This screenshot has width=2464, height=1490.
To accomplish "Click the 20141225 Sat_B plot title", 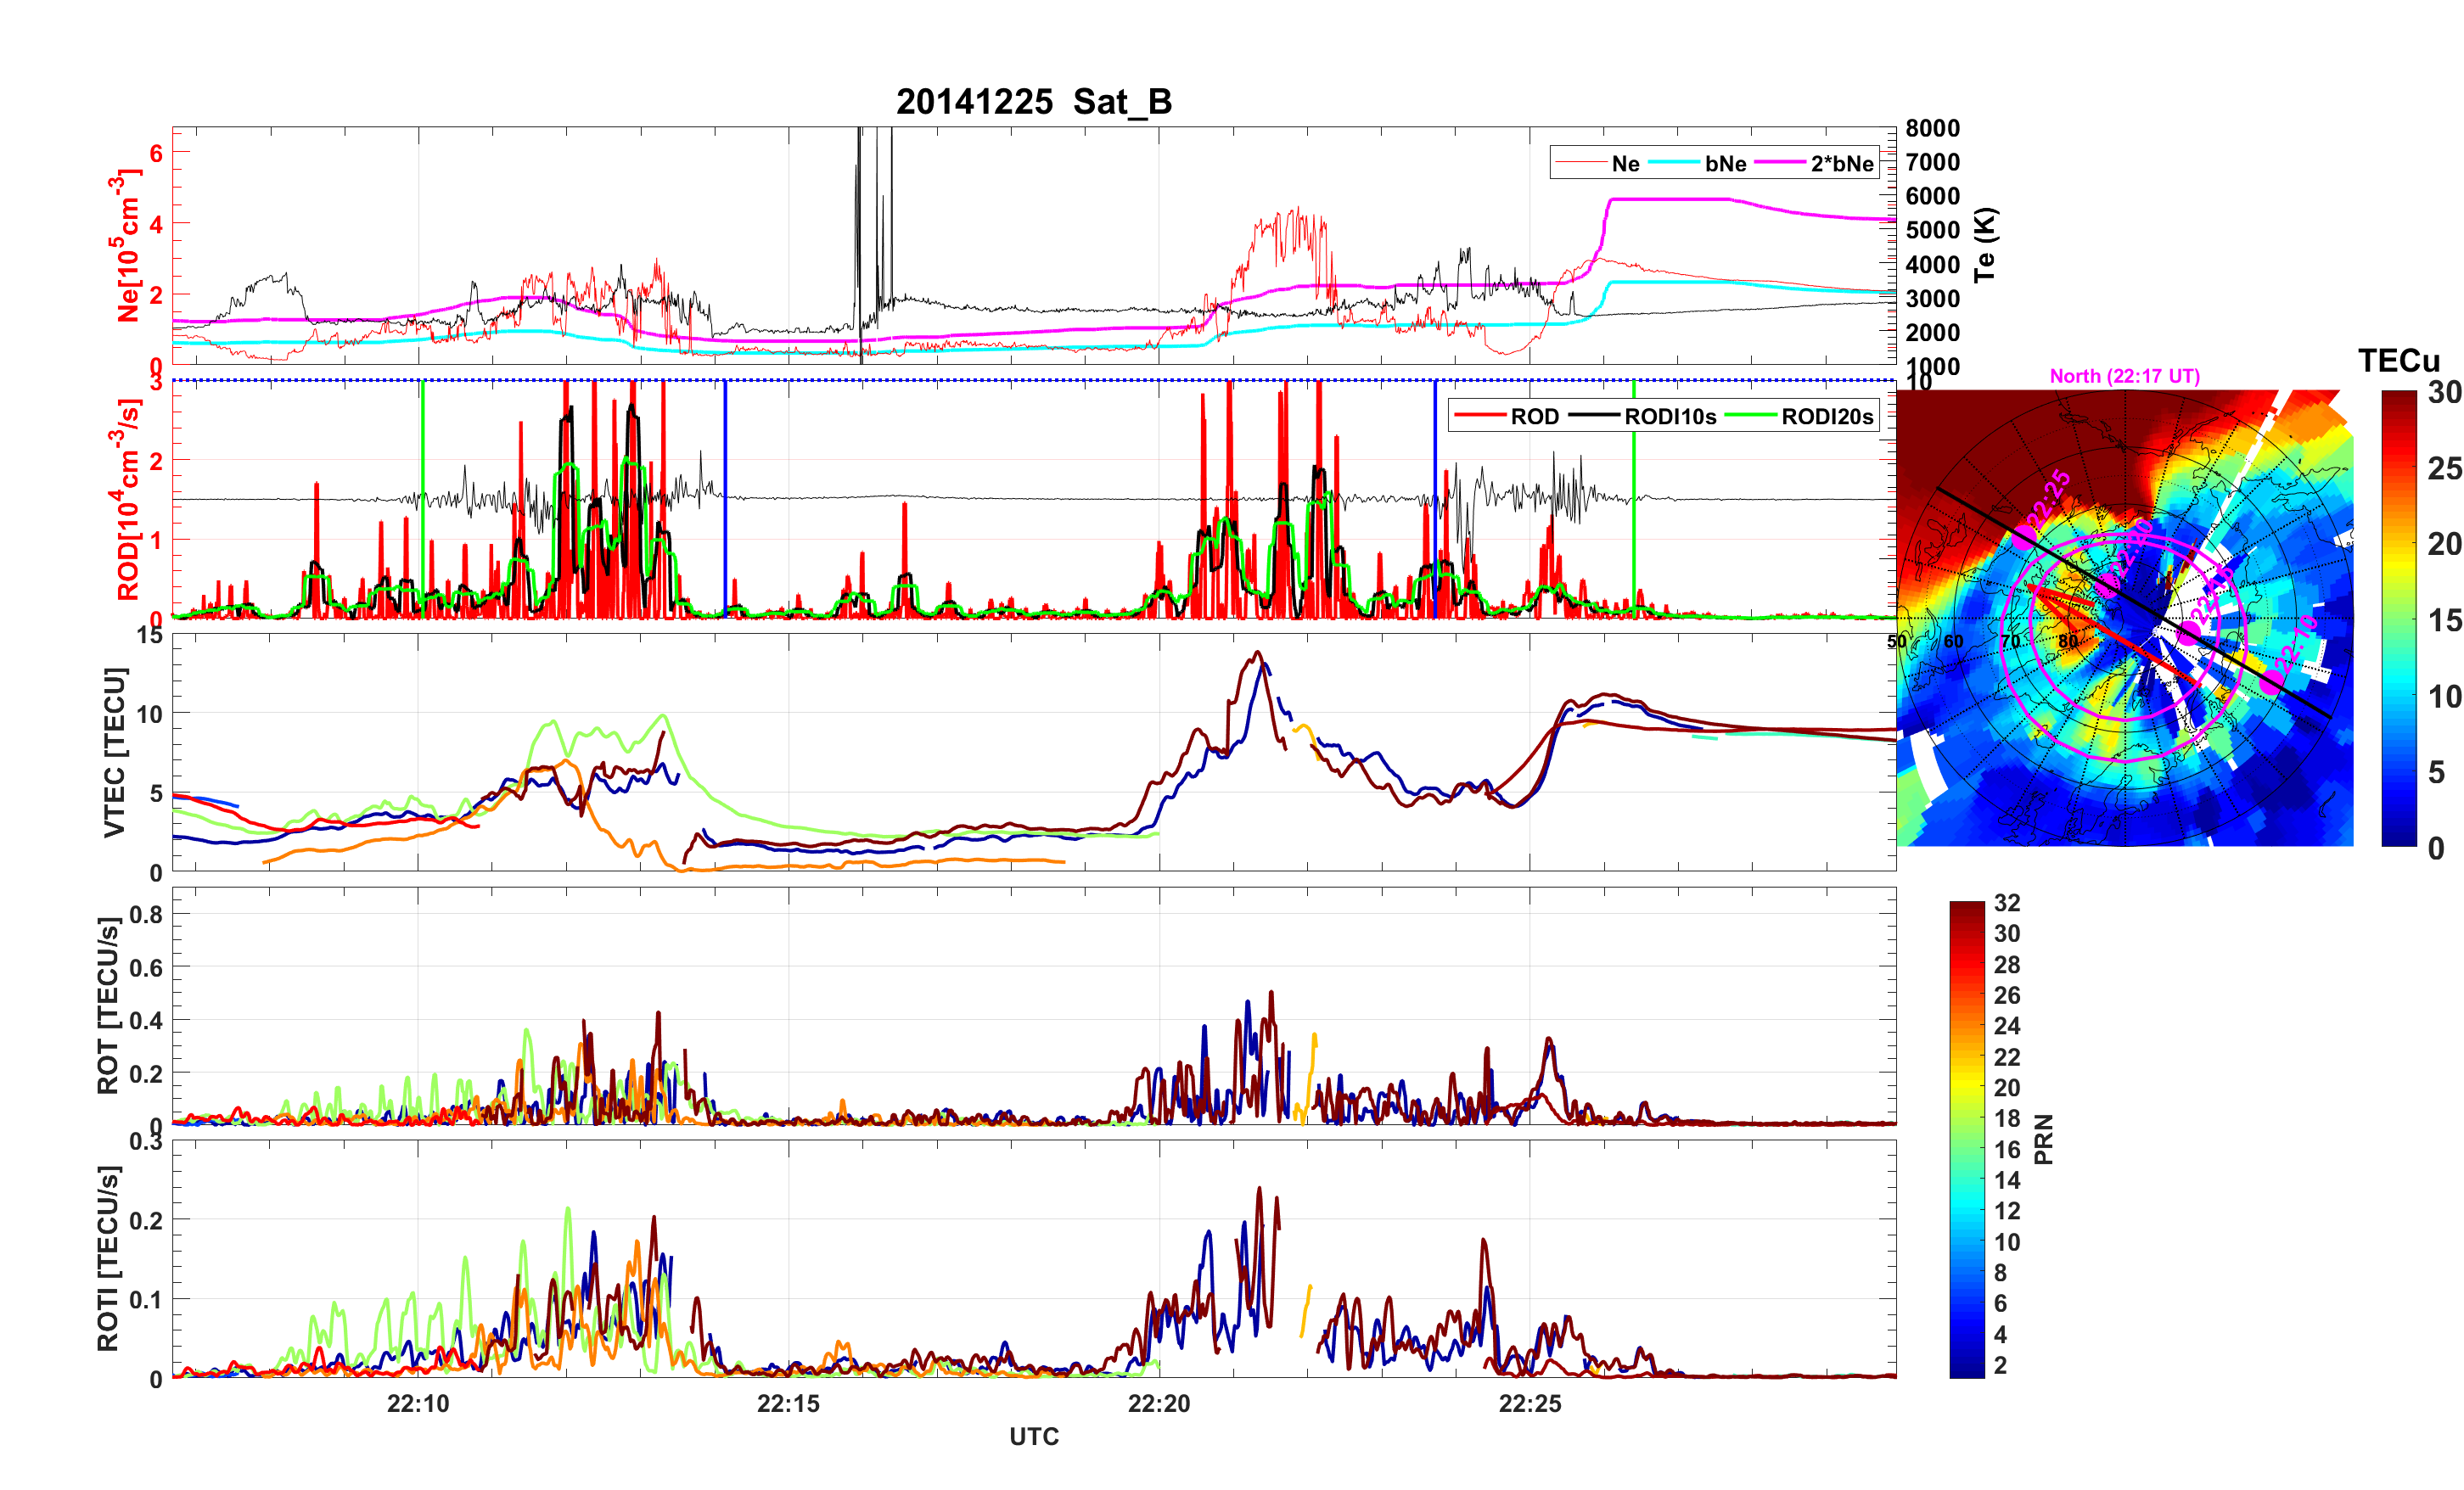I will click(x=1033, y=102).
